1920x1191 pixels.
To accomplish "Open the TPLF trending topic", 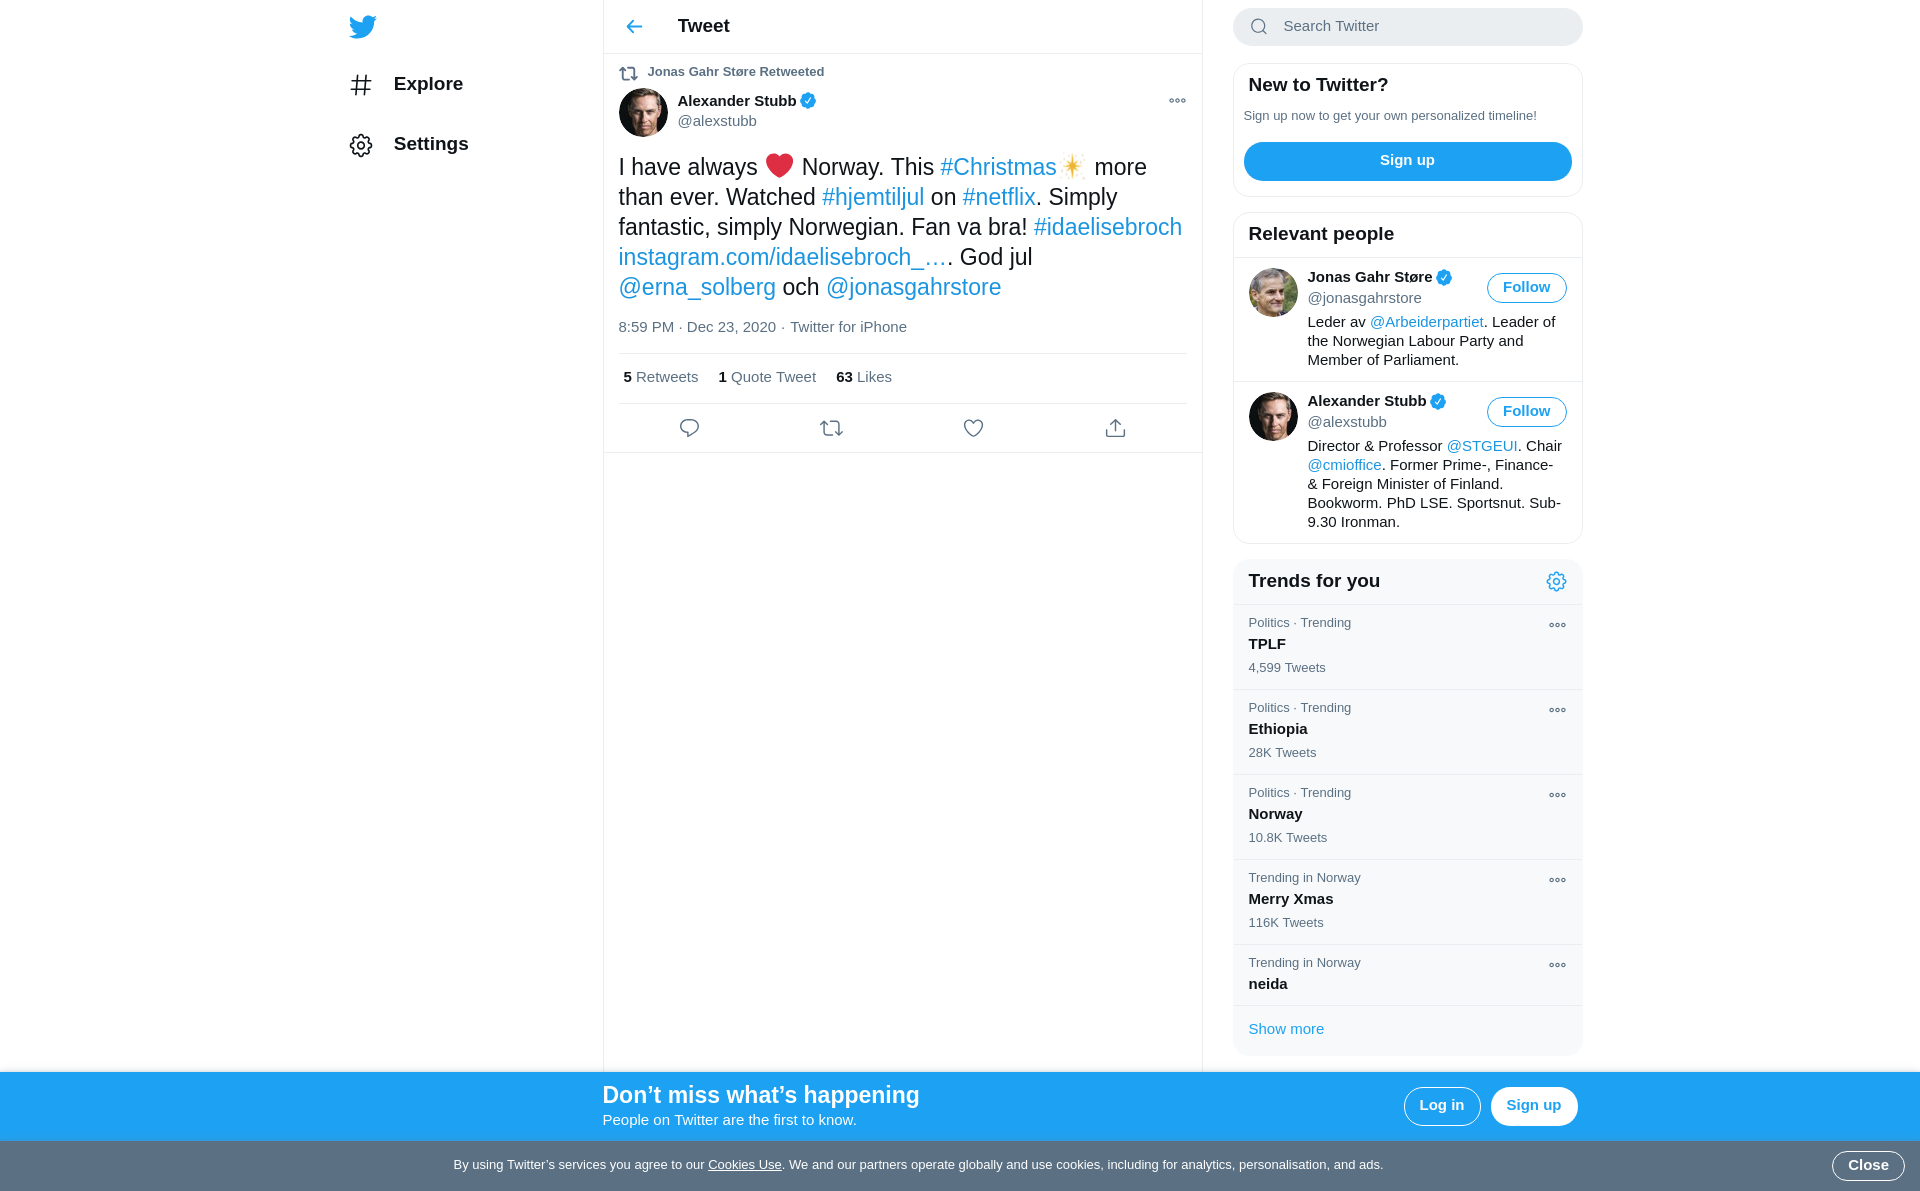I will (1407, 647).
